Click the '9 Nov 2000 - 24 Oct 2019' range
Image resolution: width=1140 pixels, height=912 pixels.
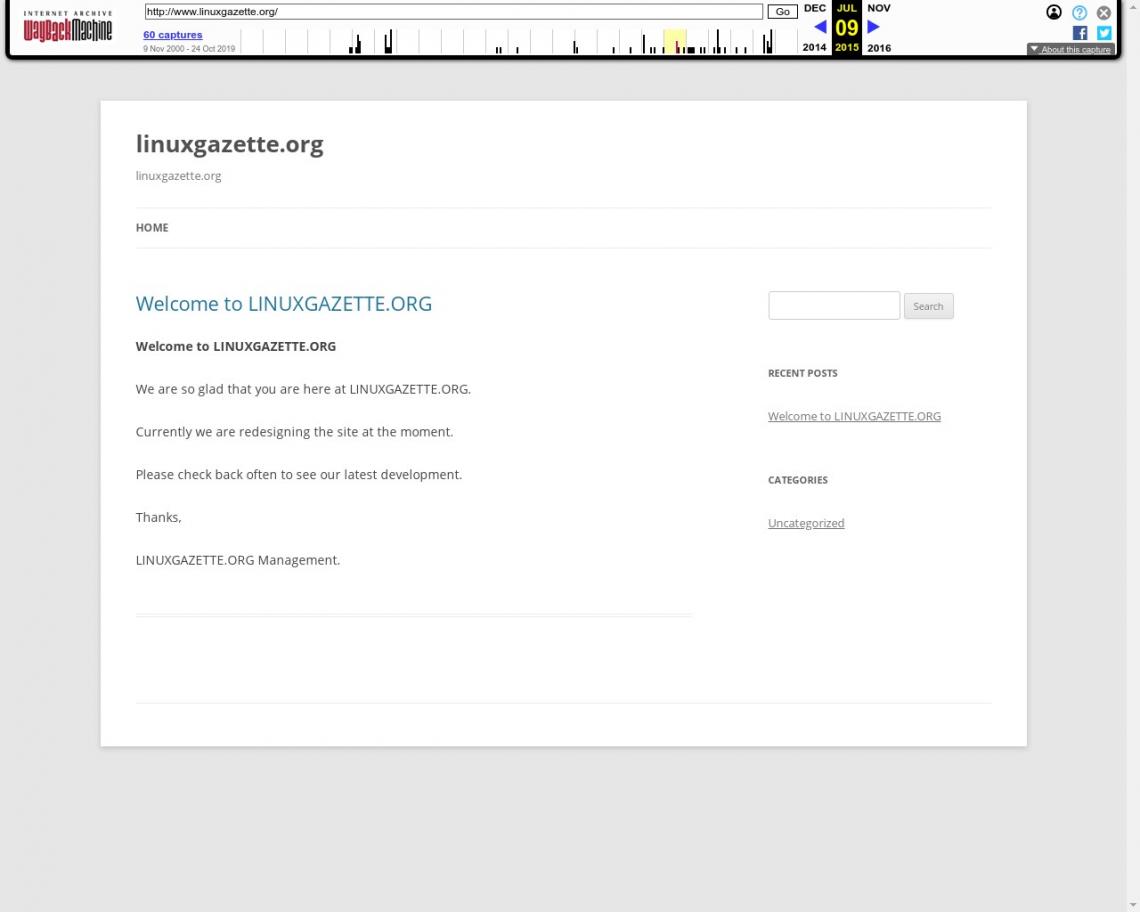pyautogui.click(x=189, y=49)
